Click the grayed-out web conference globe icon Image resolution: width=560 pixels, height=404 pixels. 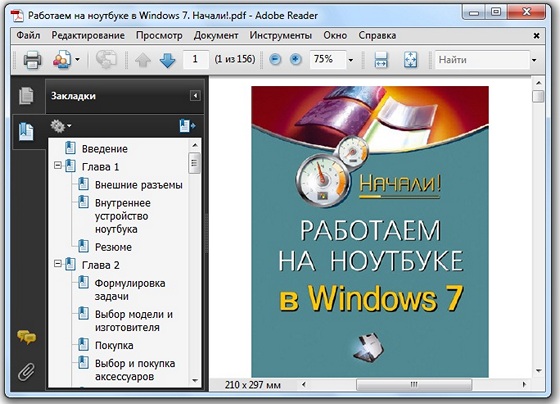[106, 59]
